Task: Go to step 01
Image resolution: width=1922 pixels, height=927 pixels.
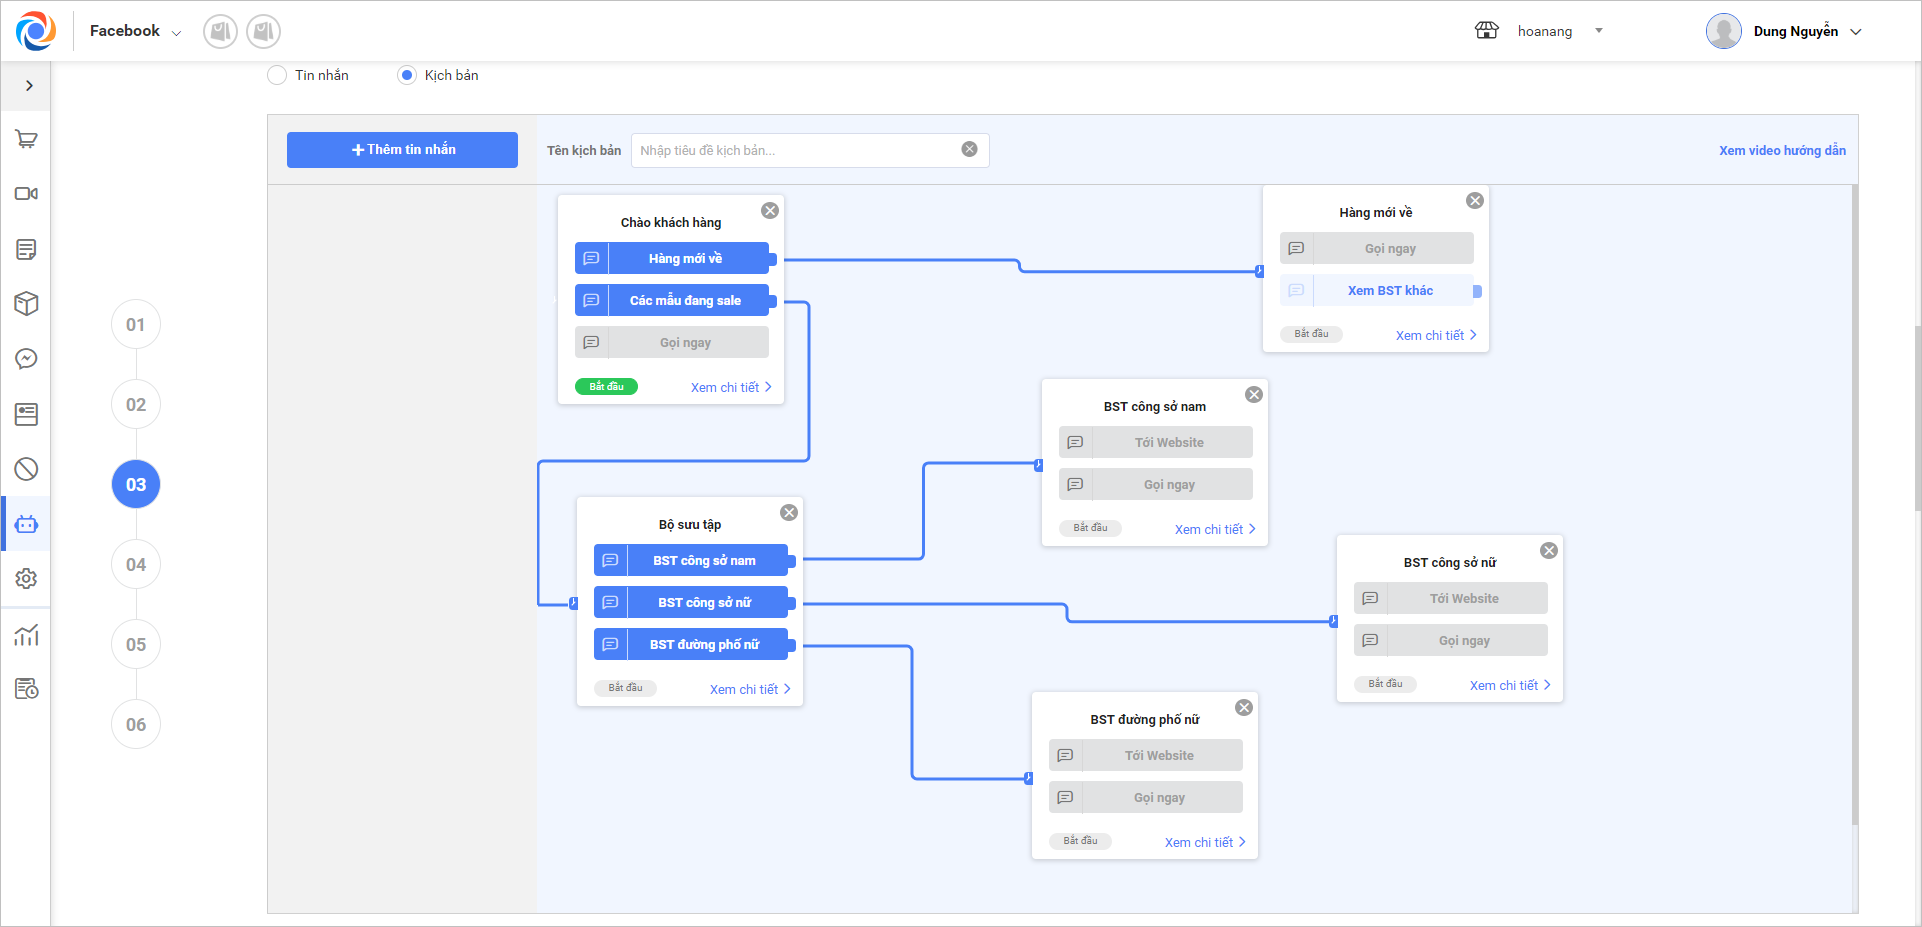Action: click(136, 325)
